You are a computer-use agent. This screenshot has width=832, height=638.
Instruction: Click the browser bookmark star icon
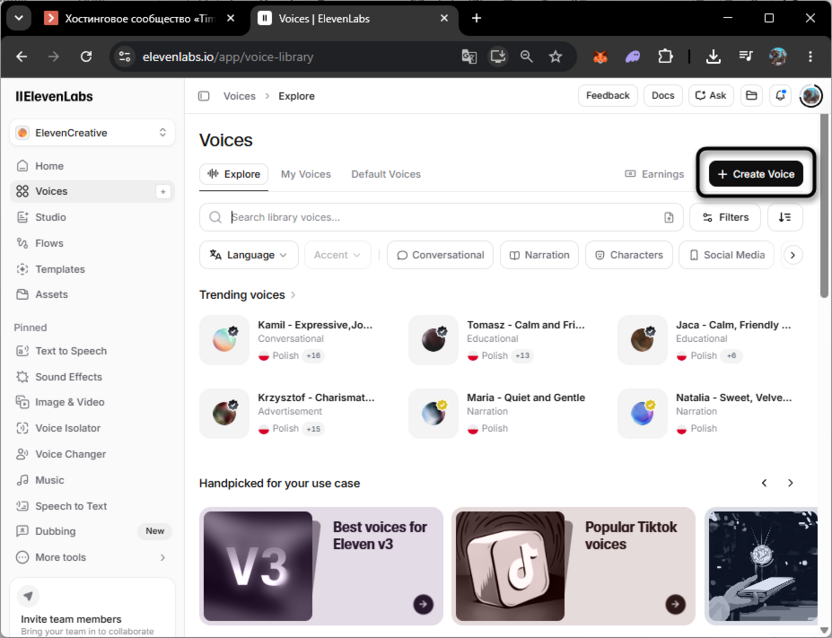pos(555,56)
